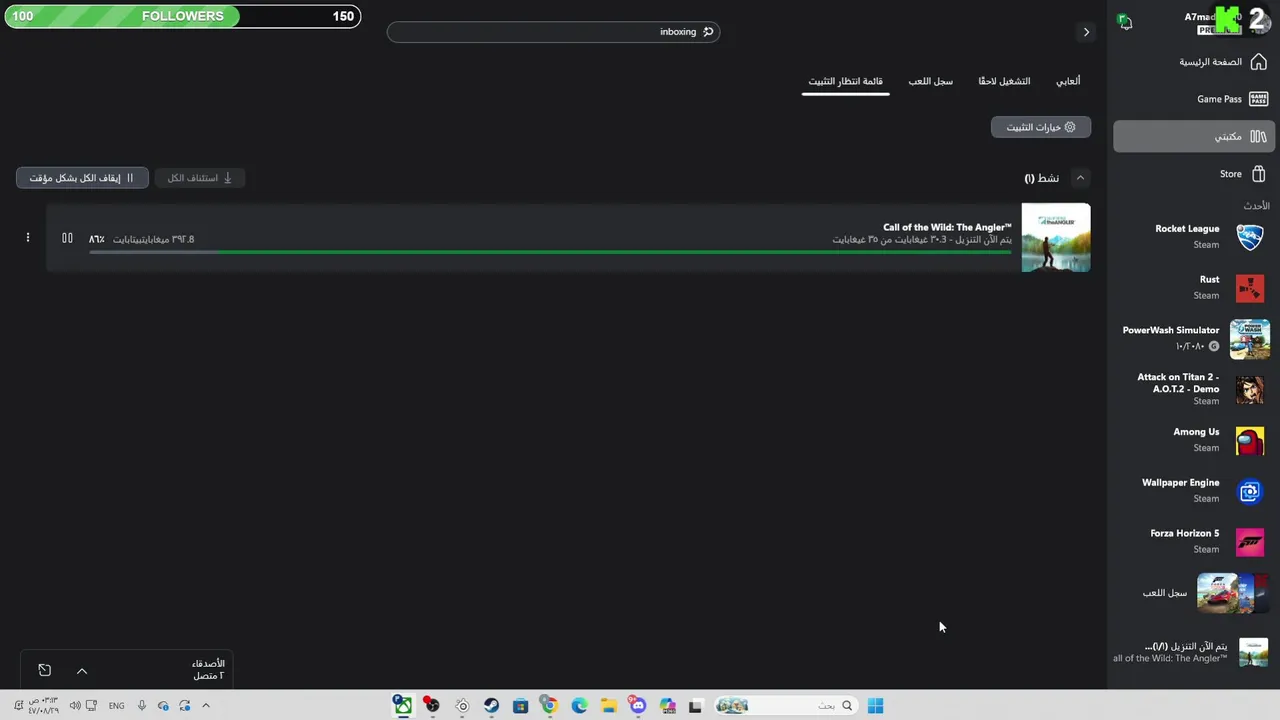Click استئناف الكل resume all button
Image resolution: width=1280 pixels, height=720 pixels.
point(200,178)
